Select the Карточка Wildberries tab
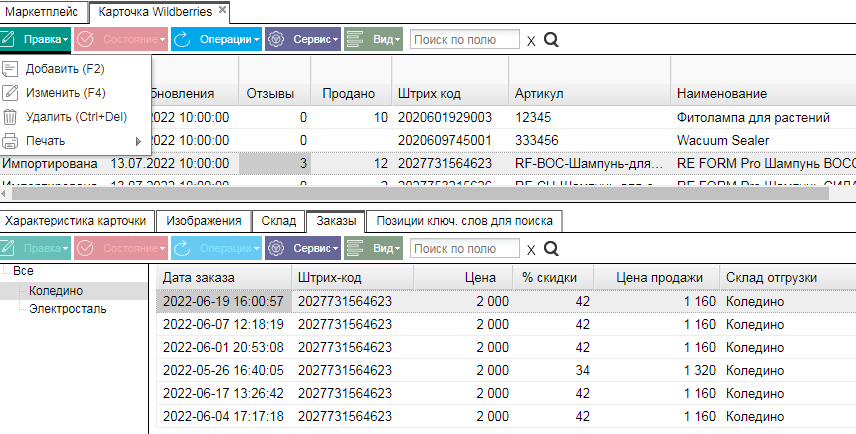Viewport: 856px width, 434px height. coord(158,12)
